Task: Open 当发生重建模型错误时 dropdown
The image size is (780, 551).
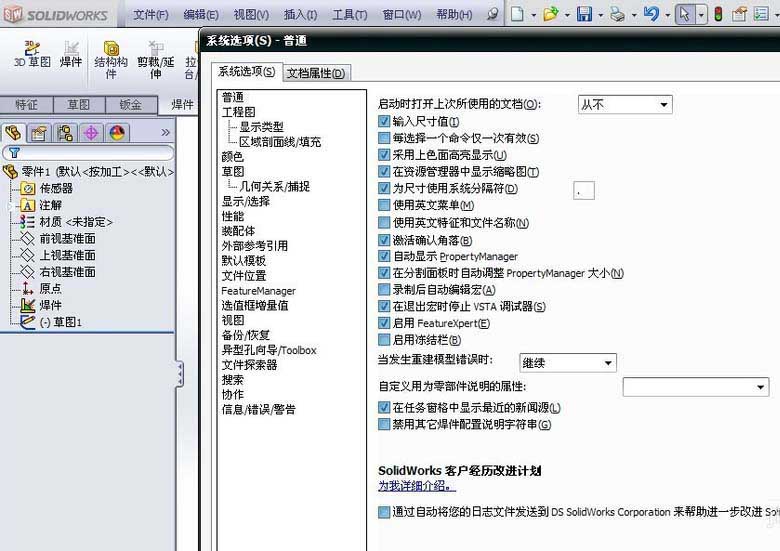Action: (x=568, y=363)
